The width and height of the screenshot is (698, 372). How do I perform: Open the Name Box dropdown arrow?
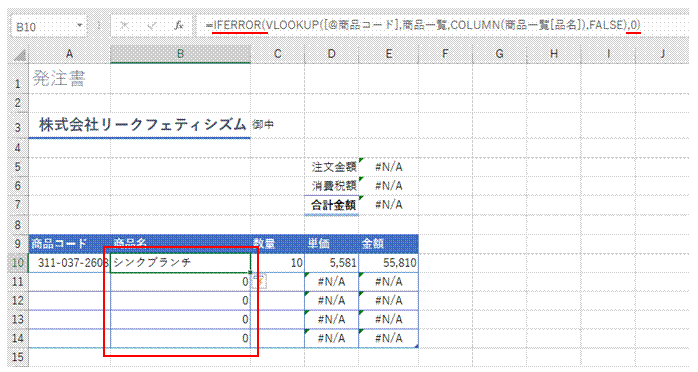[x=80, y=25]
